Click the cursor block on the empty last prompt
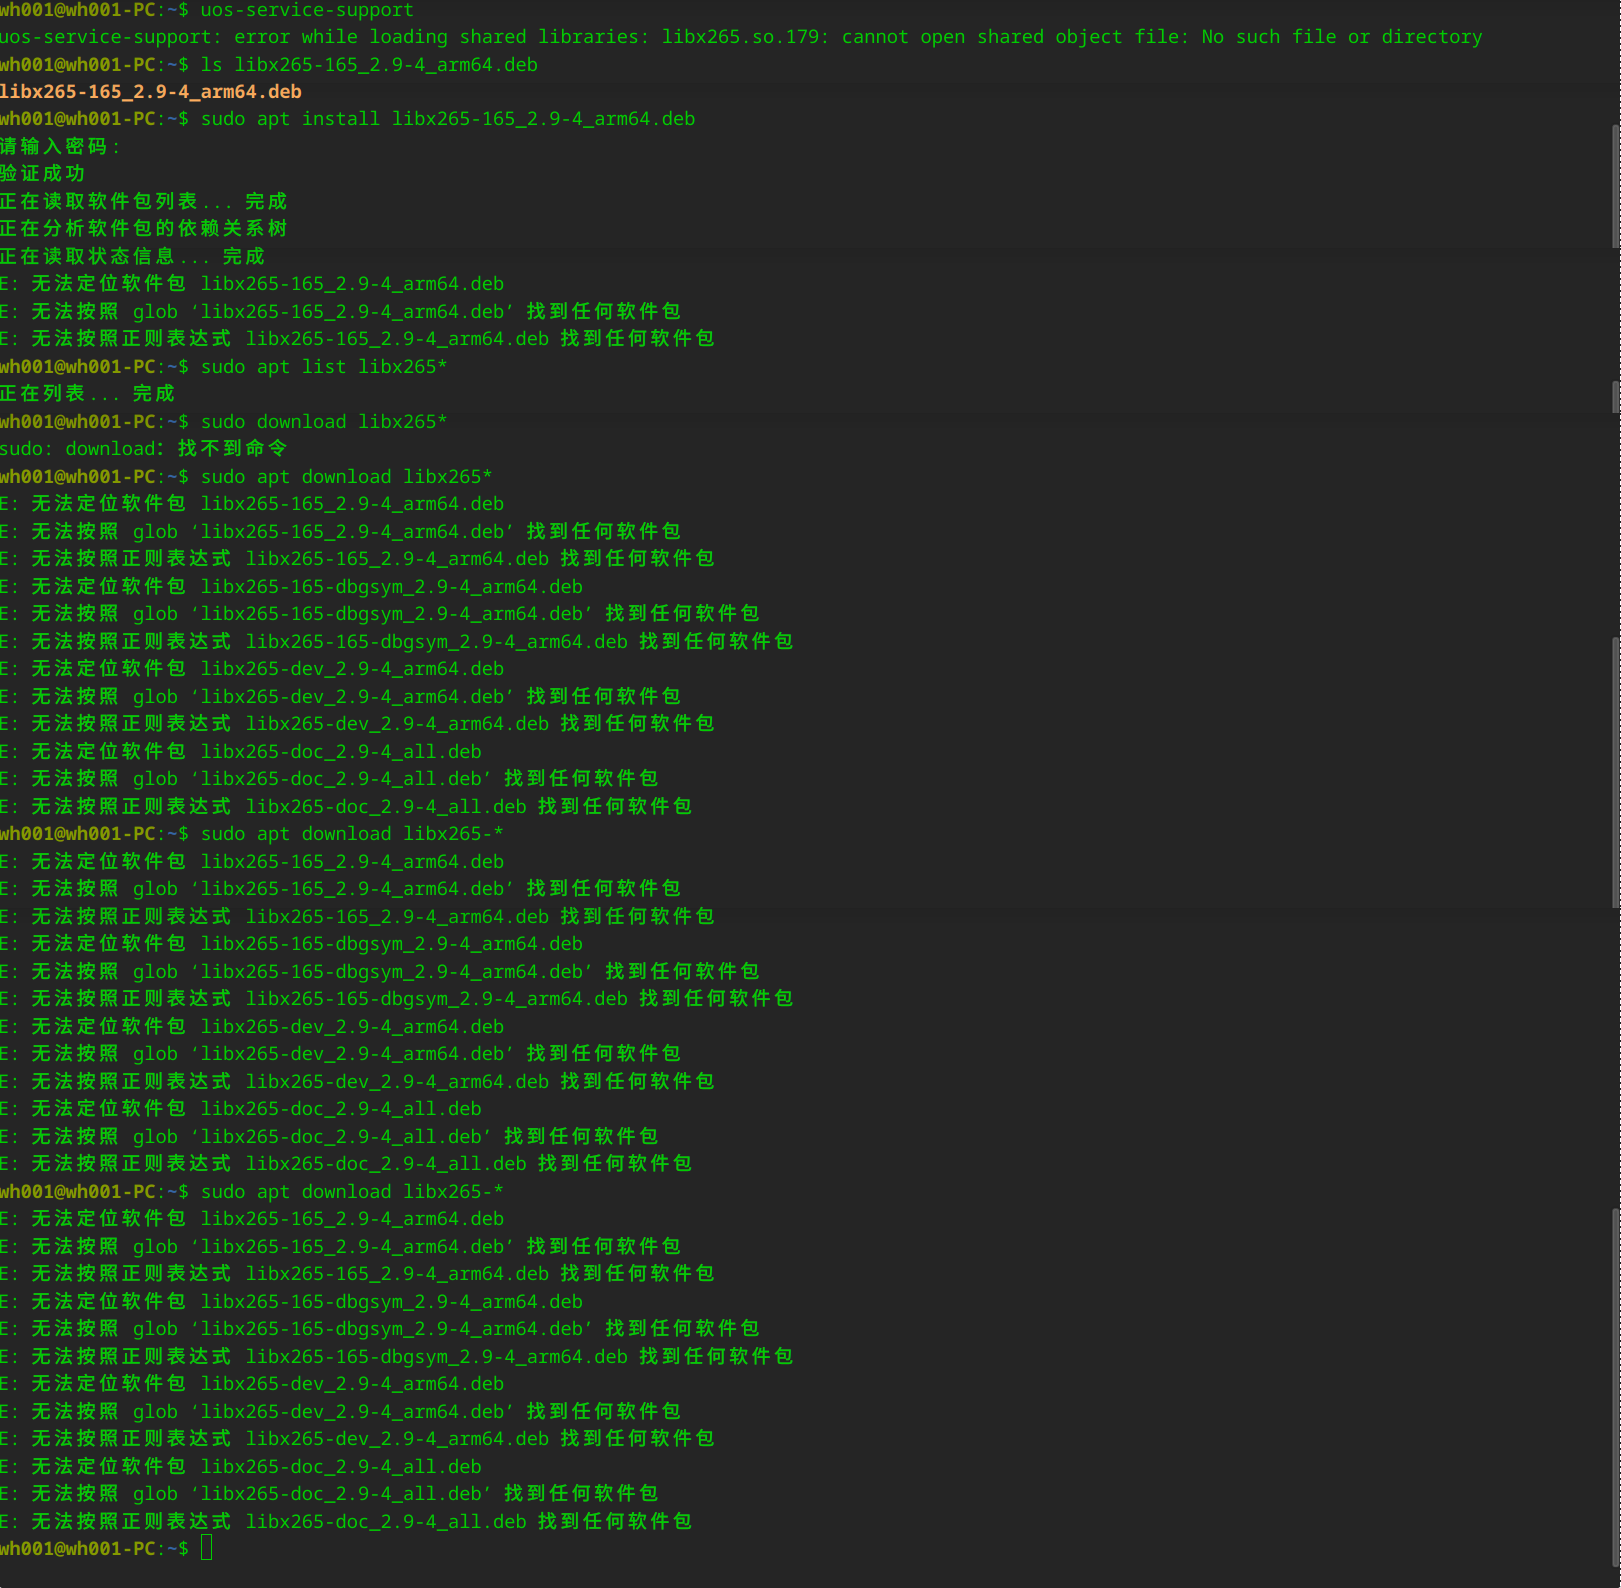 pyautogui.click(x=207, y=1548)
